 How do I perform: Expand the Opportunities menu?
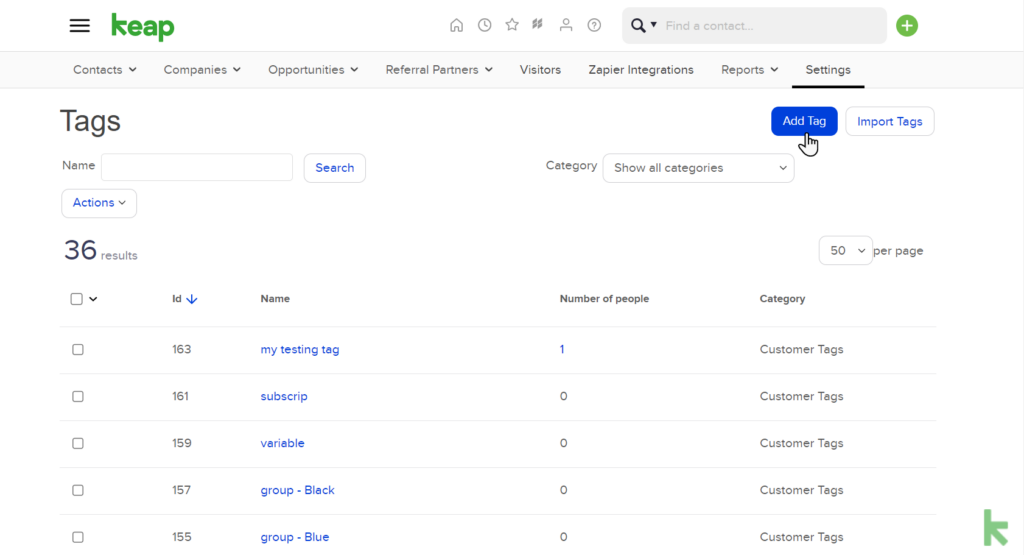pos(313,70)
